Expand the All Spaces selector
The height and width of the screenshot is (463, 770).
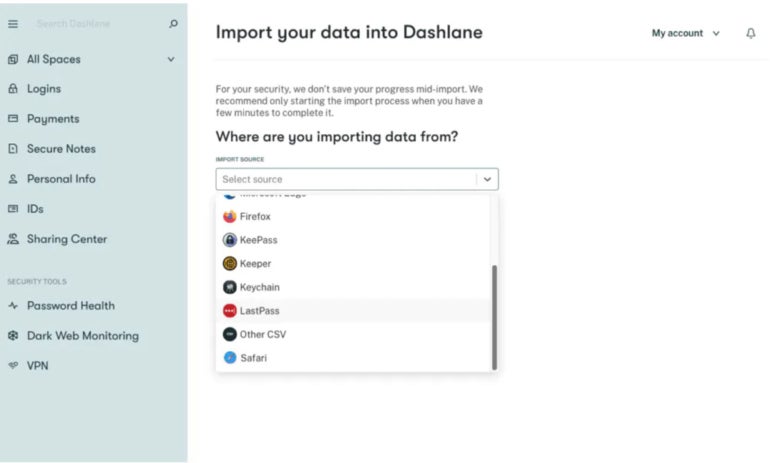[170, 59]
